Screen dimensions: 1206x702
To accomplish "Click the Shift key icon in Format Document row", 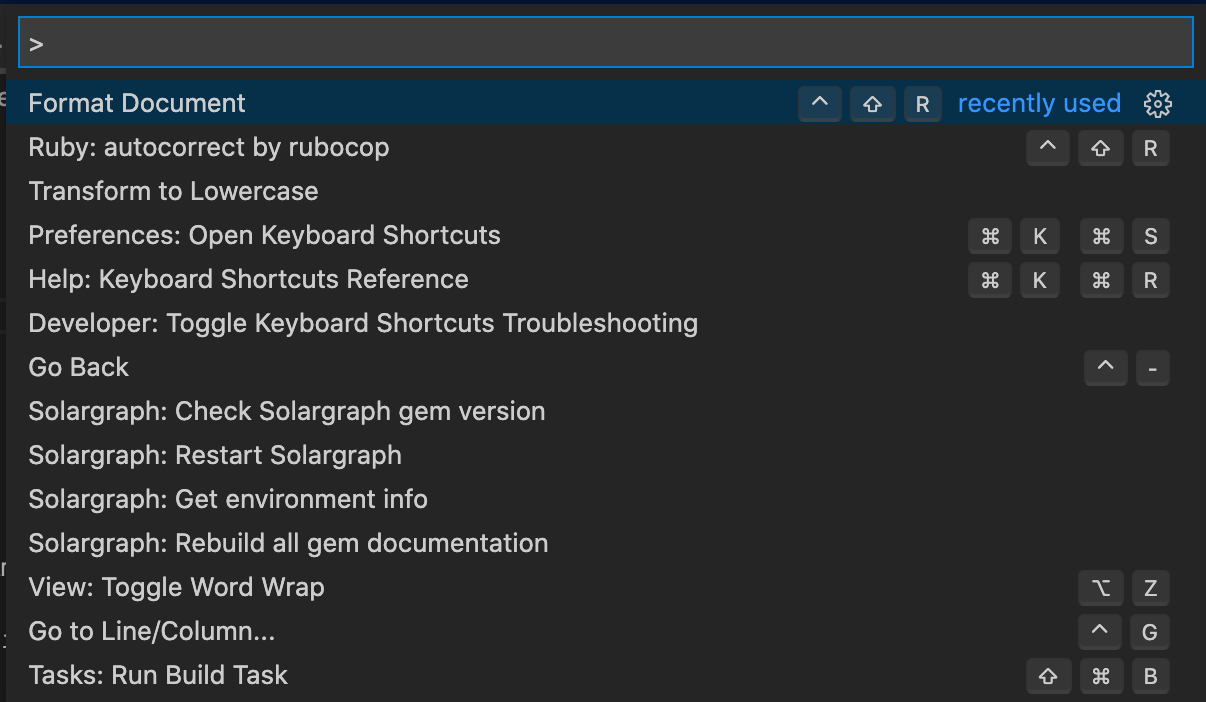I will click(872, 104).
